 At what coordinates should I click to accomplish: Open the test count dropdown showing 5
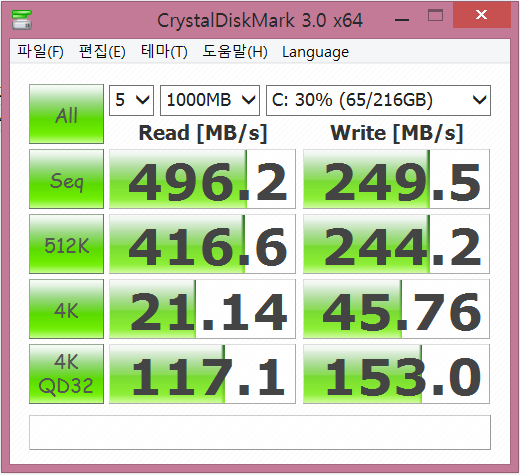[x=131, y=100]
